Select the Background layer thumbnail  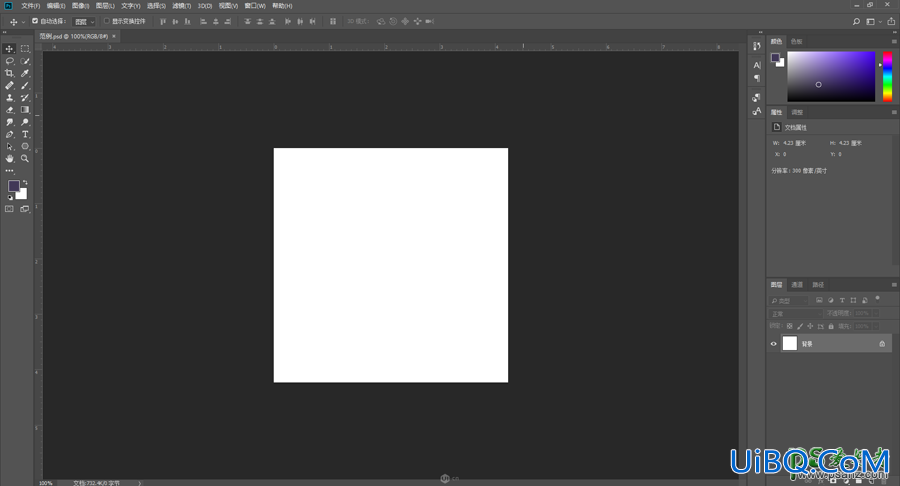coord(790,343)
